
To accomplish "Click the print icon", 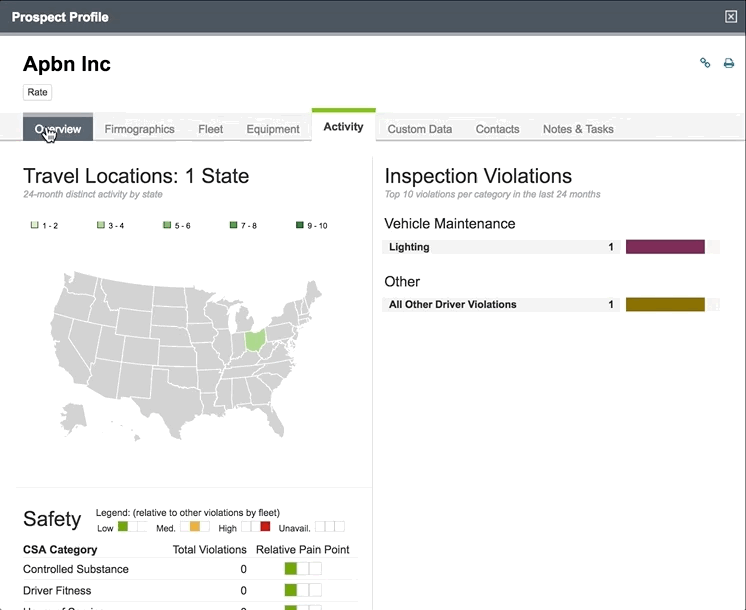I will [729, 63].
